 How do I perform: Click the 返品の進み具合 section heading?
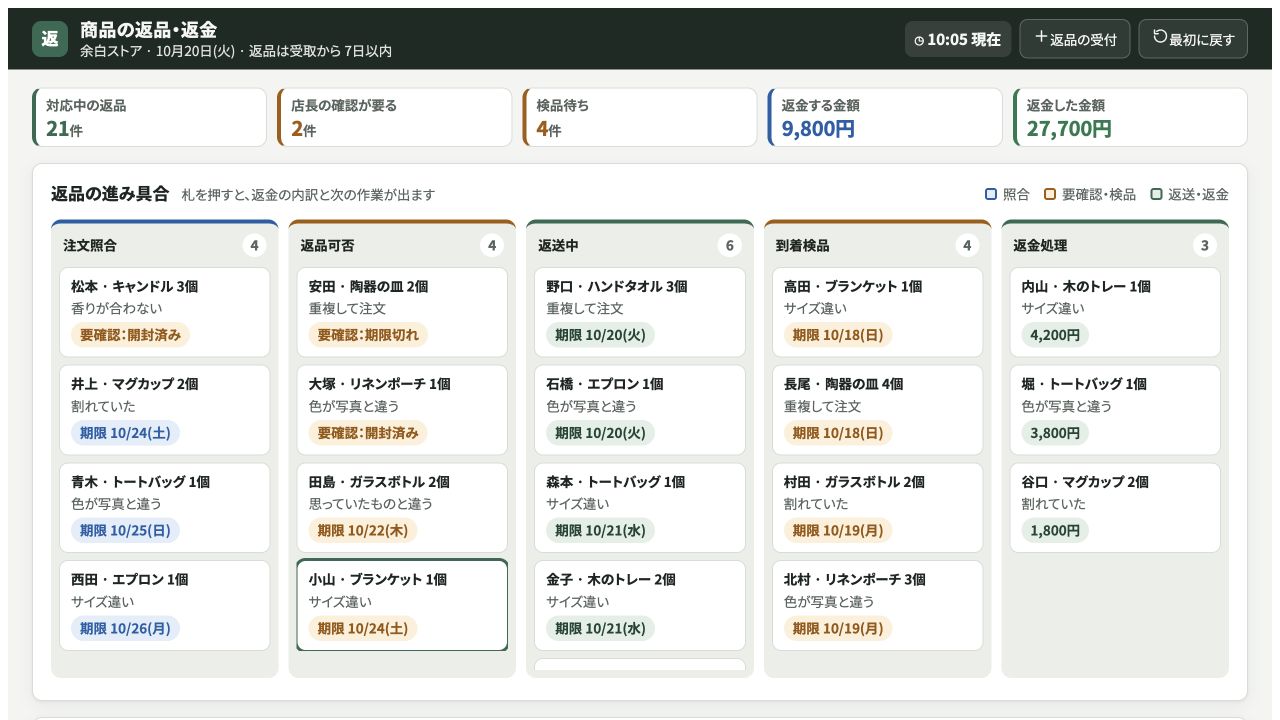pos(110,193)
